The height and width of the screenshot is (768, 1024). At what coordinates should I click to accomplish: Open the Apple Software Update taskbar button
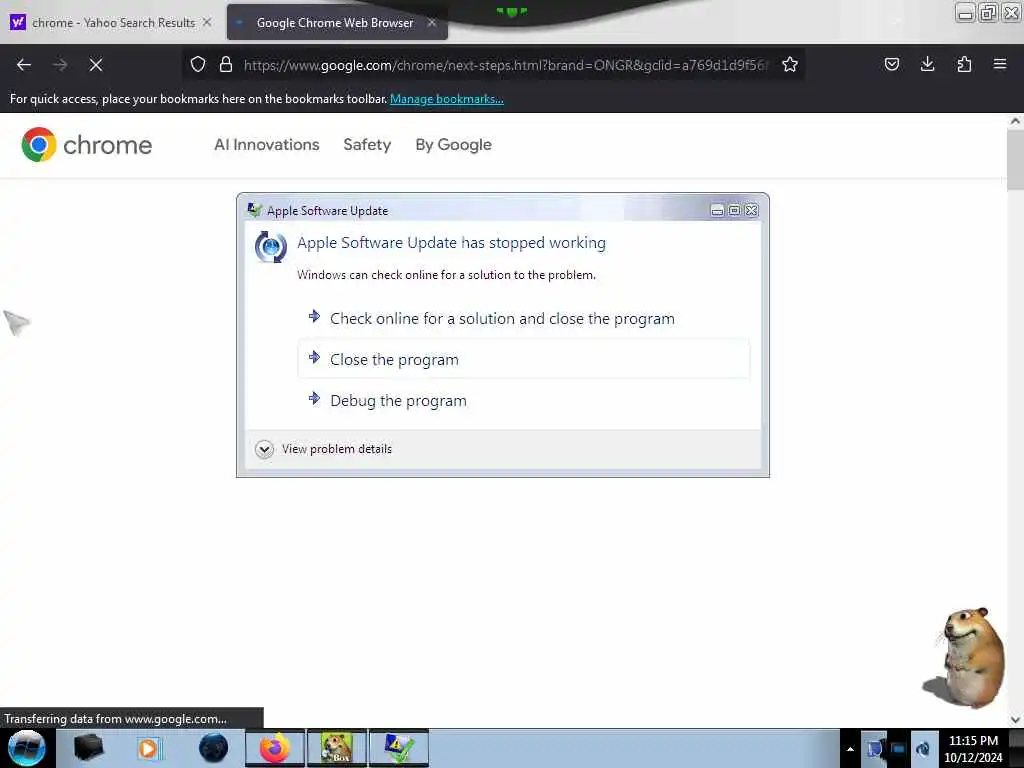click(399, 748)
